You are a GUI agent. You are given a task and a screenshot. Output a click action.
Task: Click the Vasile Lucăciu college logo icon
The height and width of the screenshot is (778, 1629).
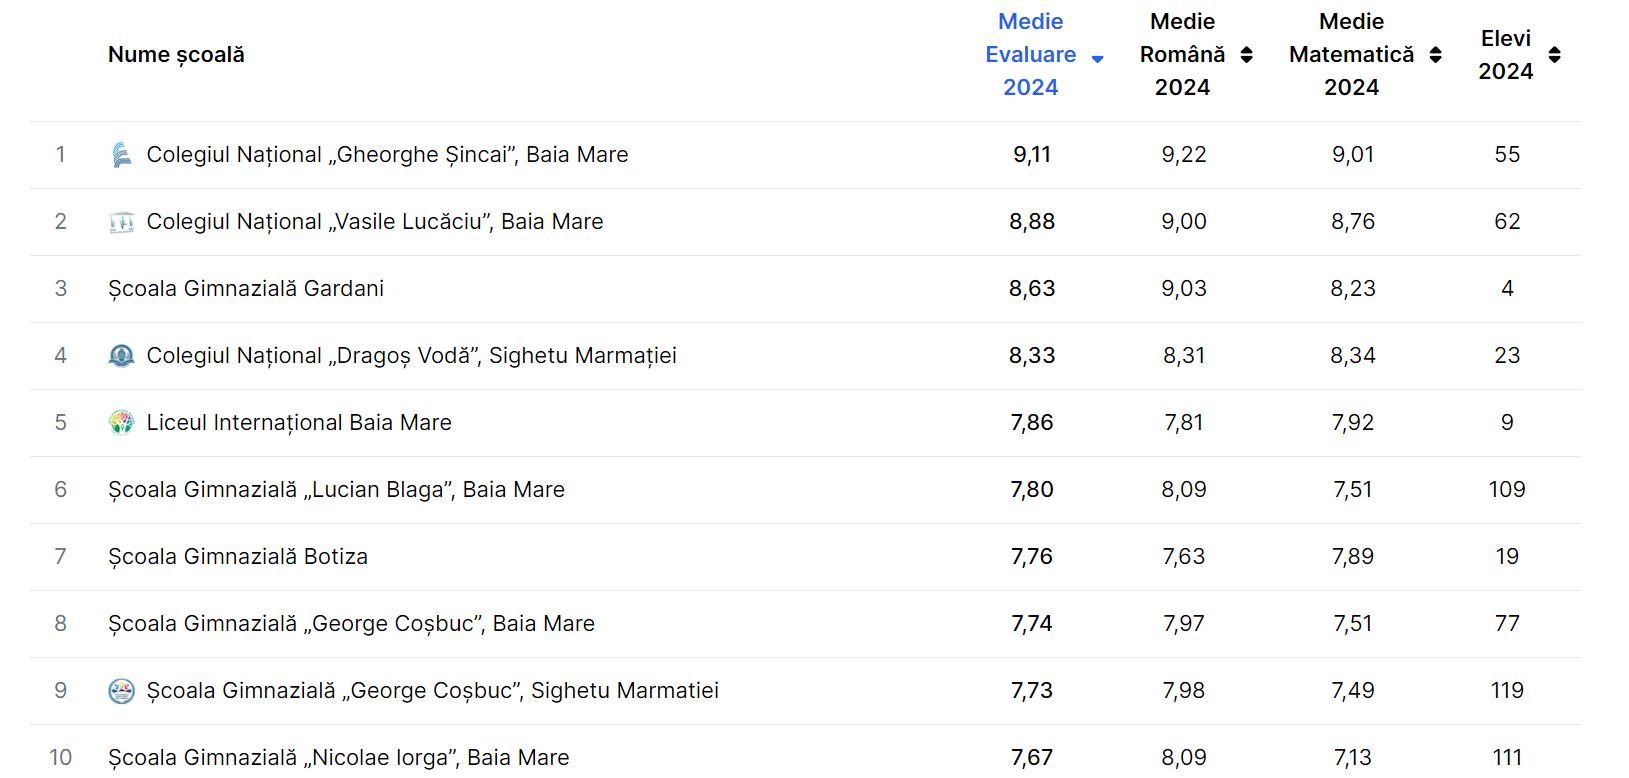click(x=121, y=222)
